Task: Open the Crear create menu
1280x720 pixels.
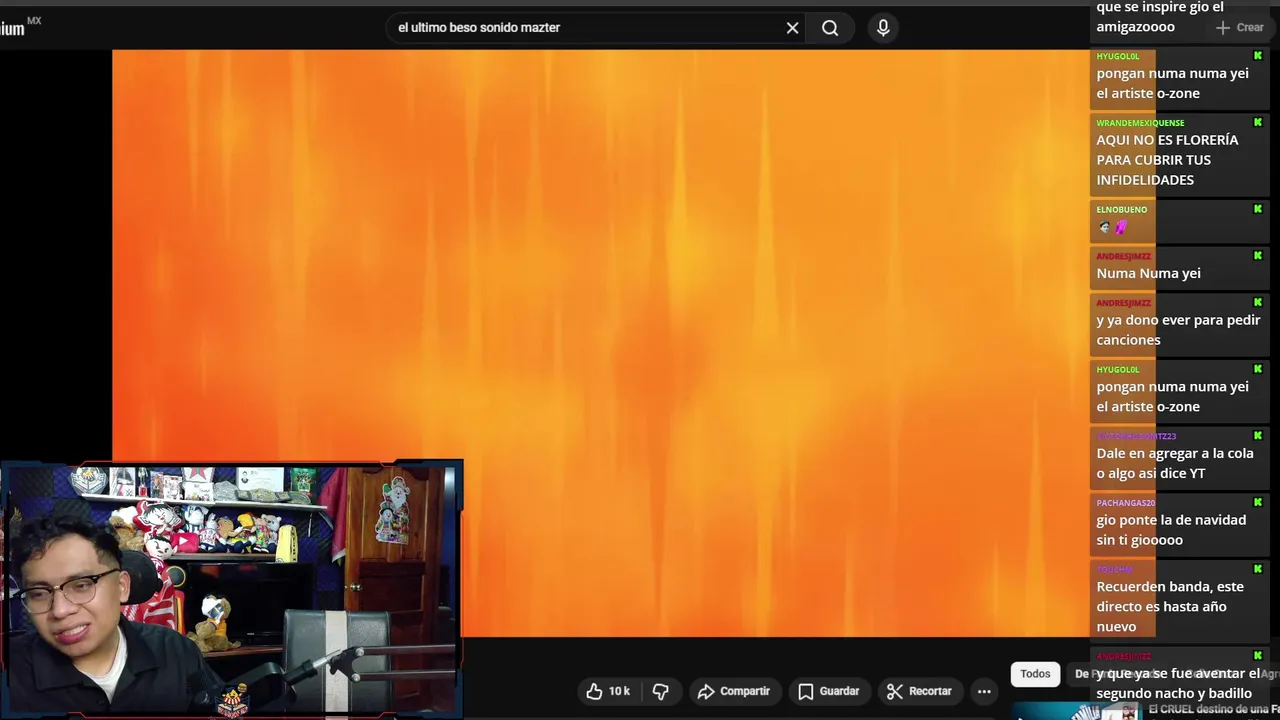Action: 1240,28
